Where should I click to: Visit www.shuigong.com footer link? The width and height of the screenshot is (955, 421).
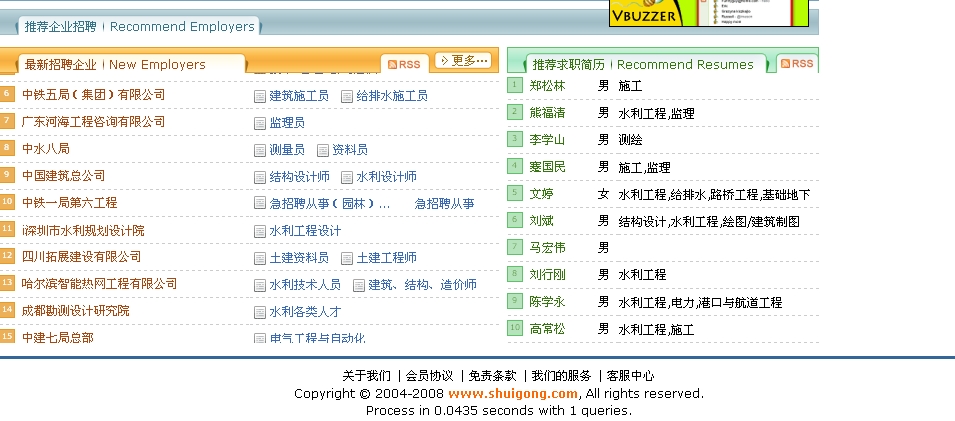[x=513, y=393]
